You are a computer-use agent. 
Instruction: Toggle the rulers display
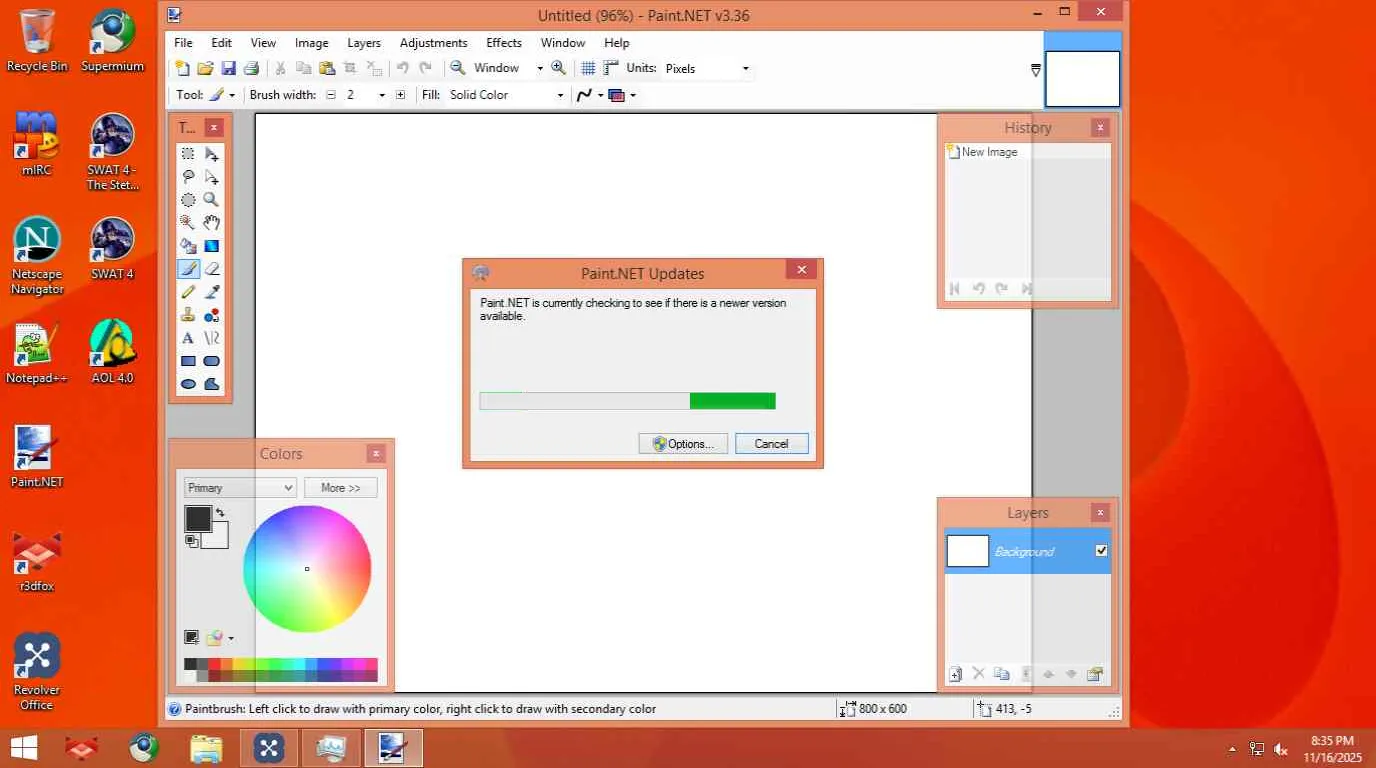tap(611, 68)
